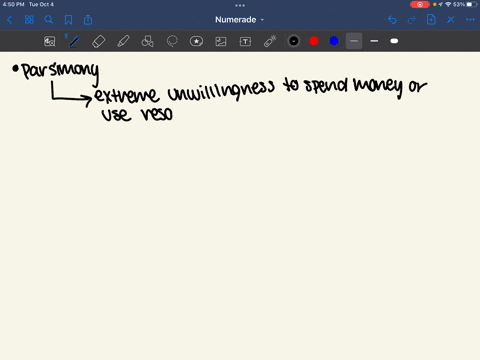
Task: Redo the last action
Action: coord(412,20)
